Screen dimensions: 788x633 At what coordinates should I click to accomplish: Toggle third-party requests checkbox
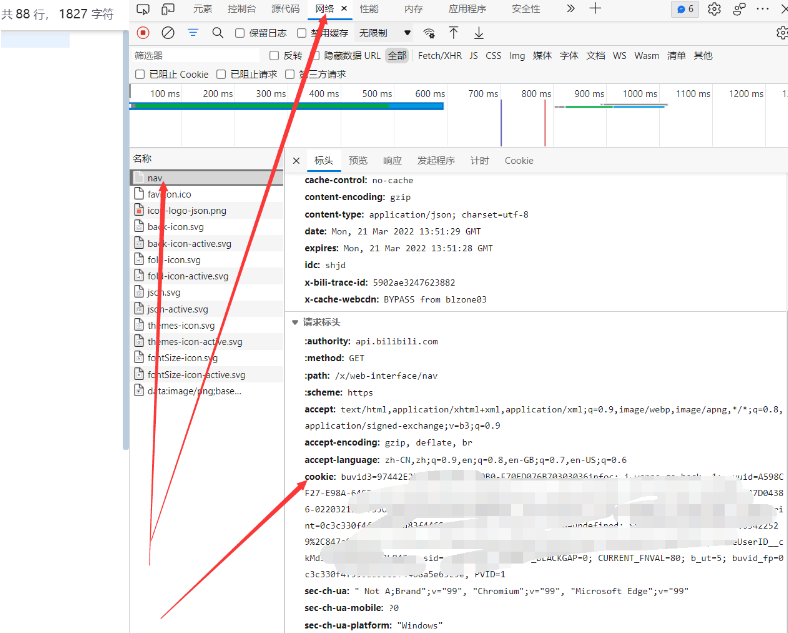tap(289, 74)
